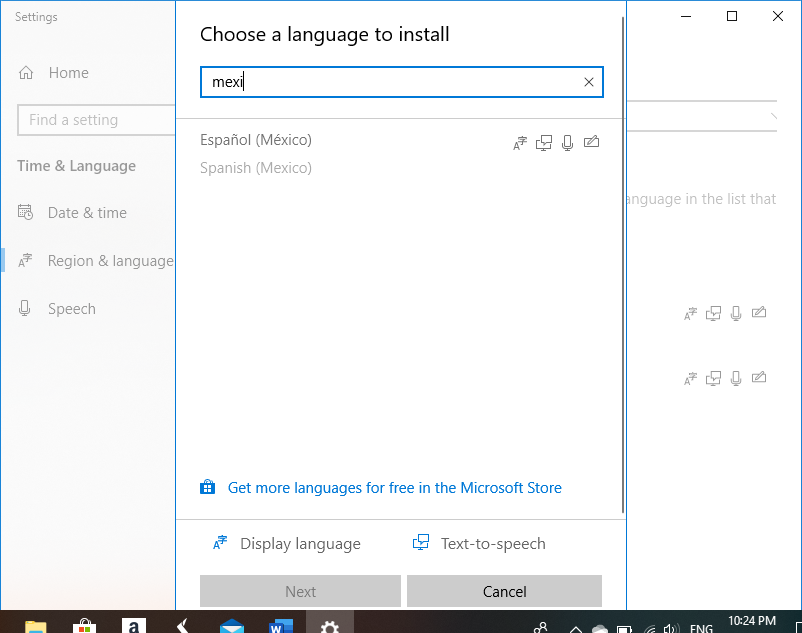
Task: Open Speech settings
Action: tap(72, 309)
